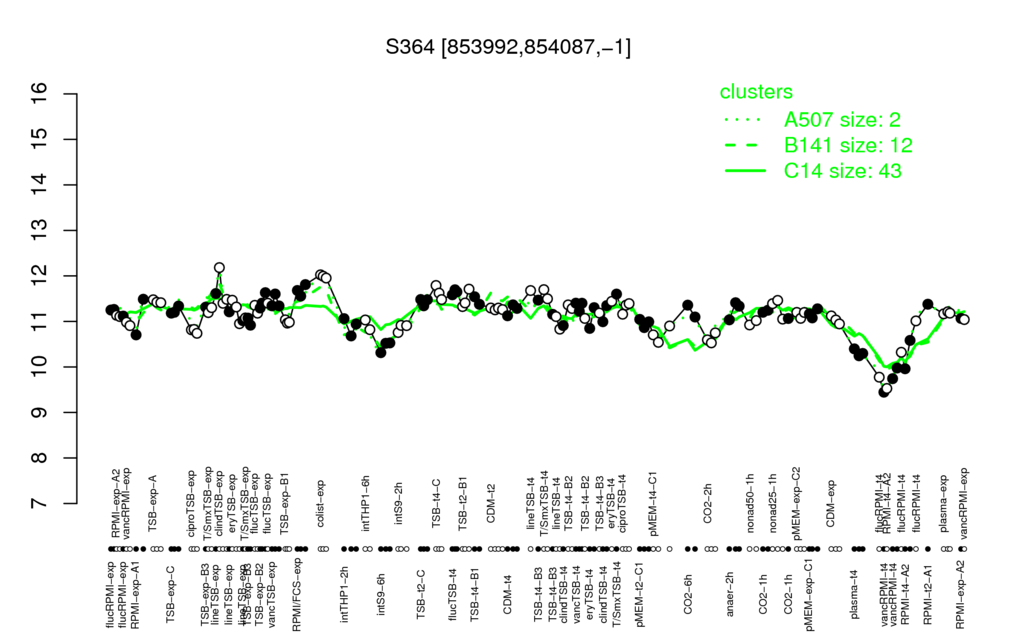
Task: Click the 'TSB-exp-A' axis label
Action: [153, 501]
